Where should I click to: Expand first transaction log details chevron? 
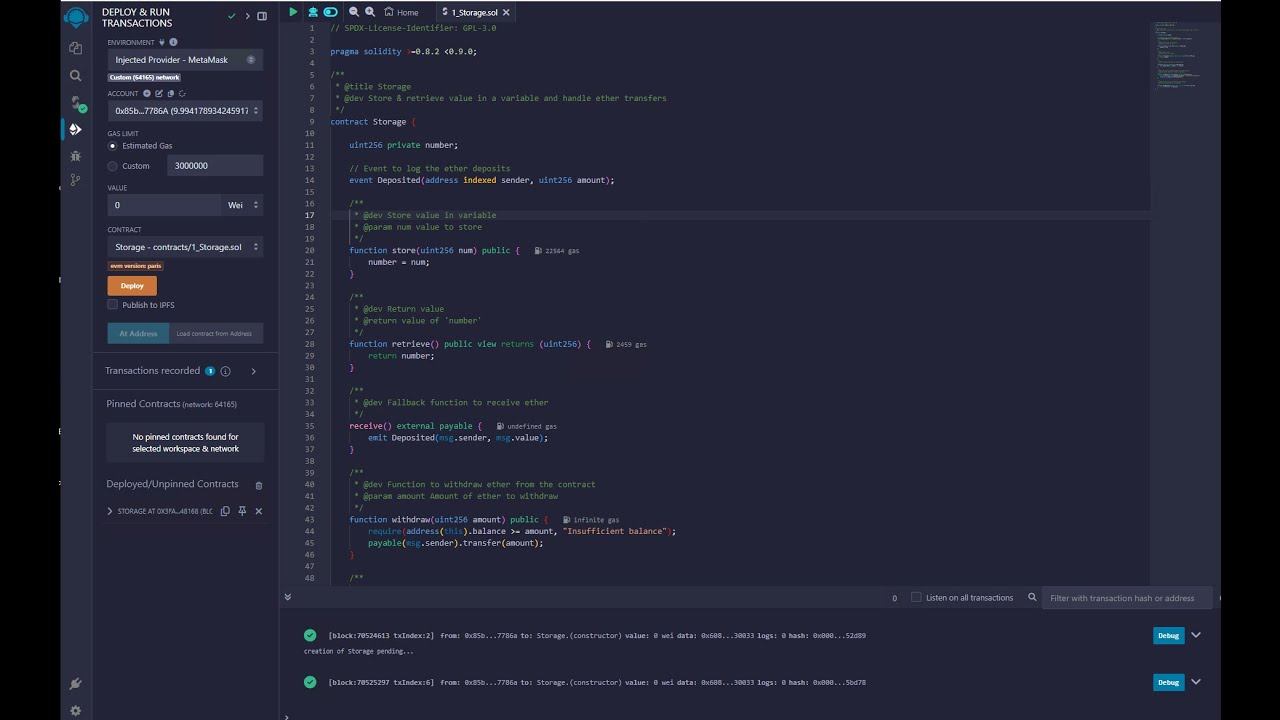point(1195,635)
